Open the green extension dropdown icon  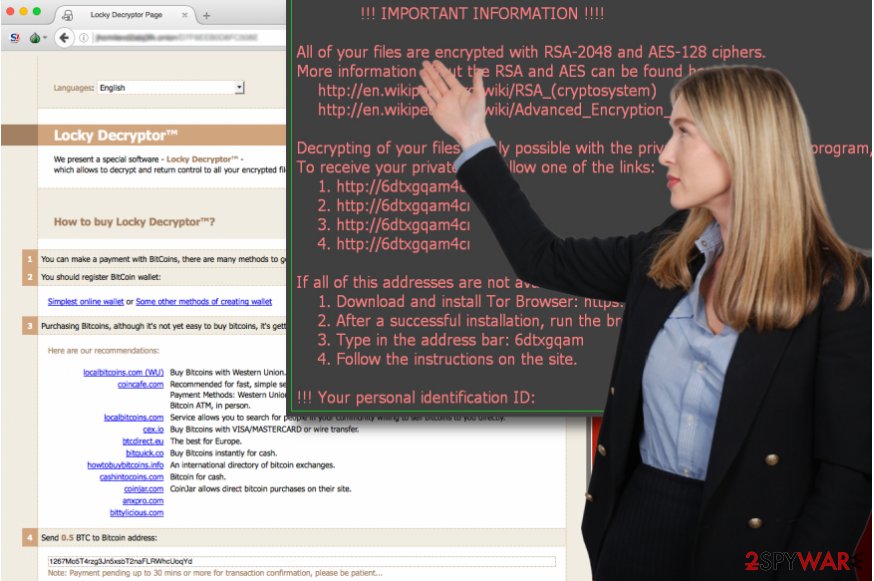37,38
